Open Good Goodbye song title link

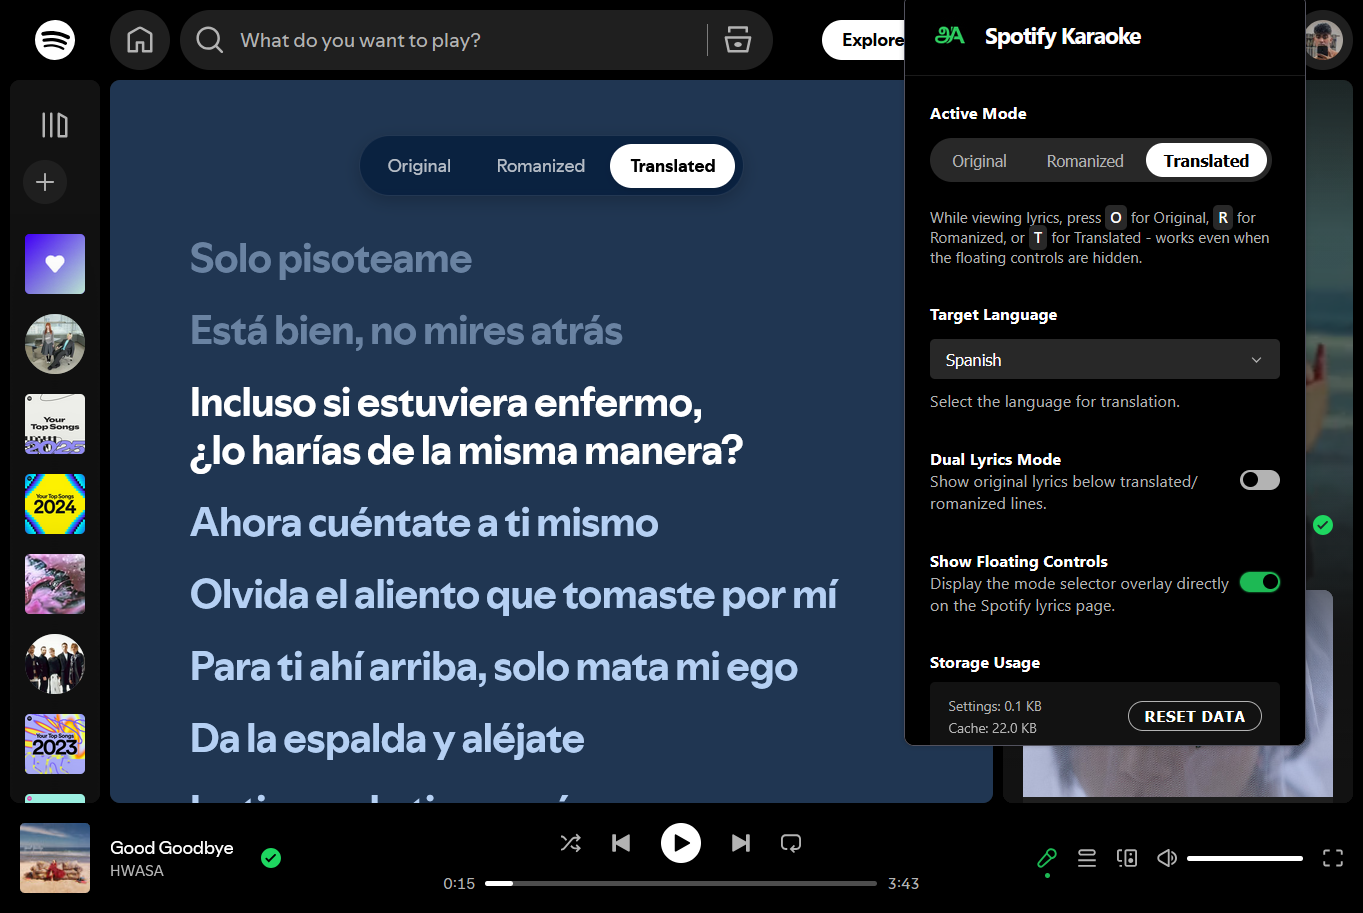172,847
